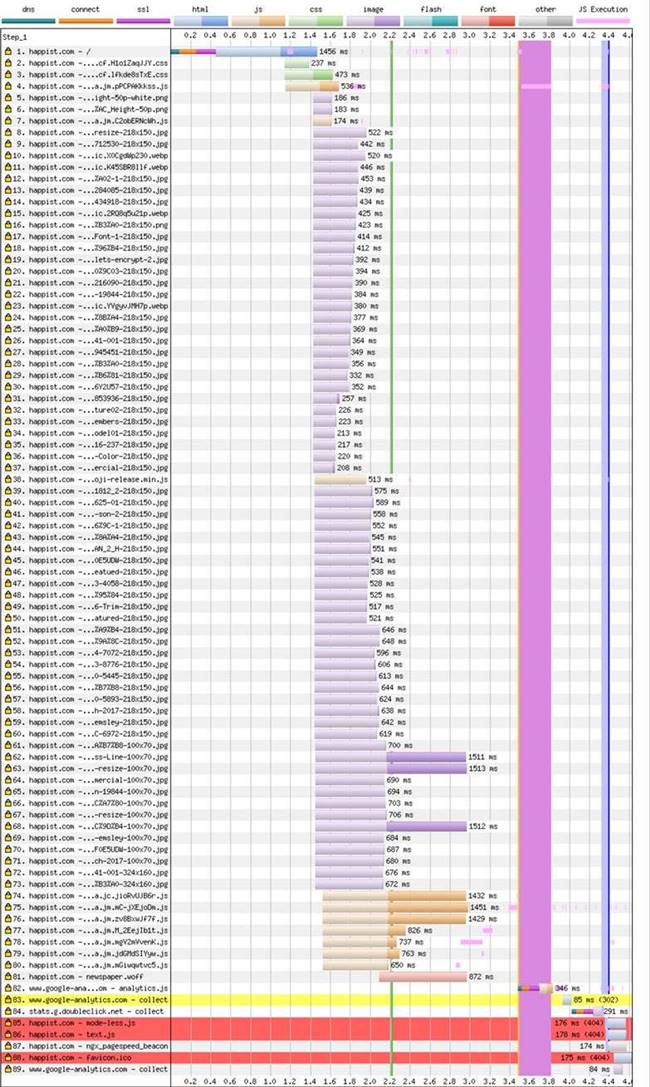Click the lock icon on row 81 newspaper.woff
The width and height of the screenshot is (650, 1087).
coord(8,976)
